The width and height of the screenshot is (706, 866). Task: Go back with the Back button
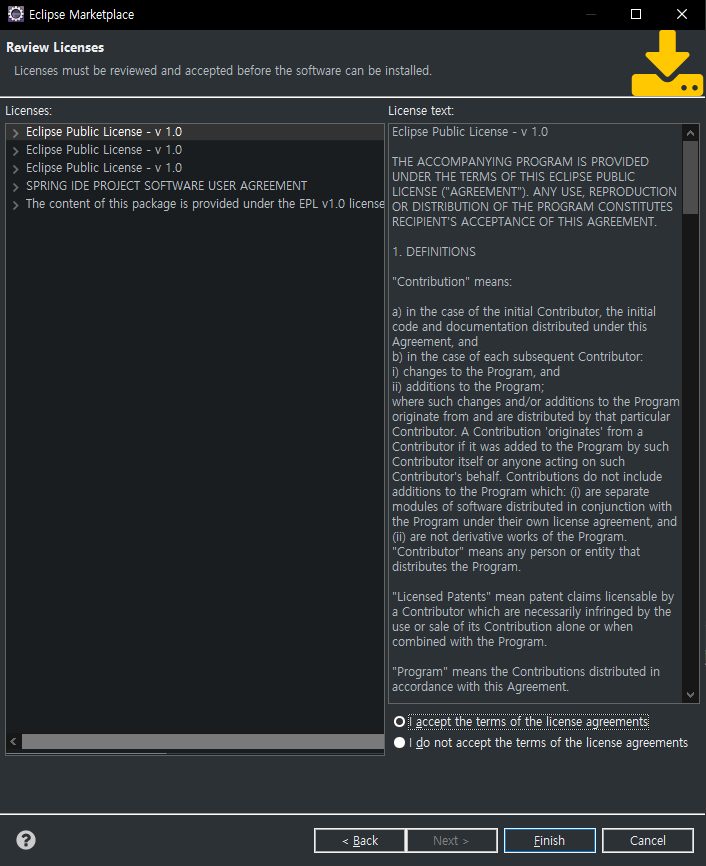click(360, 841)
